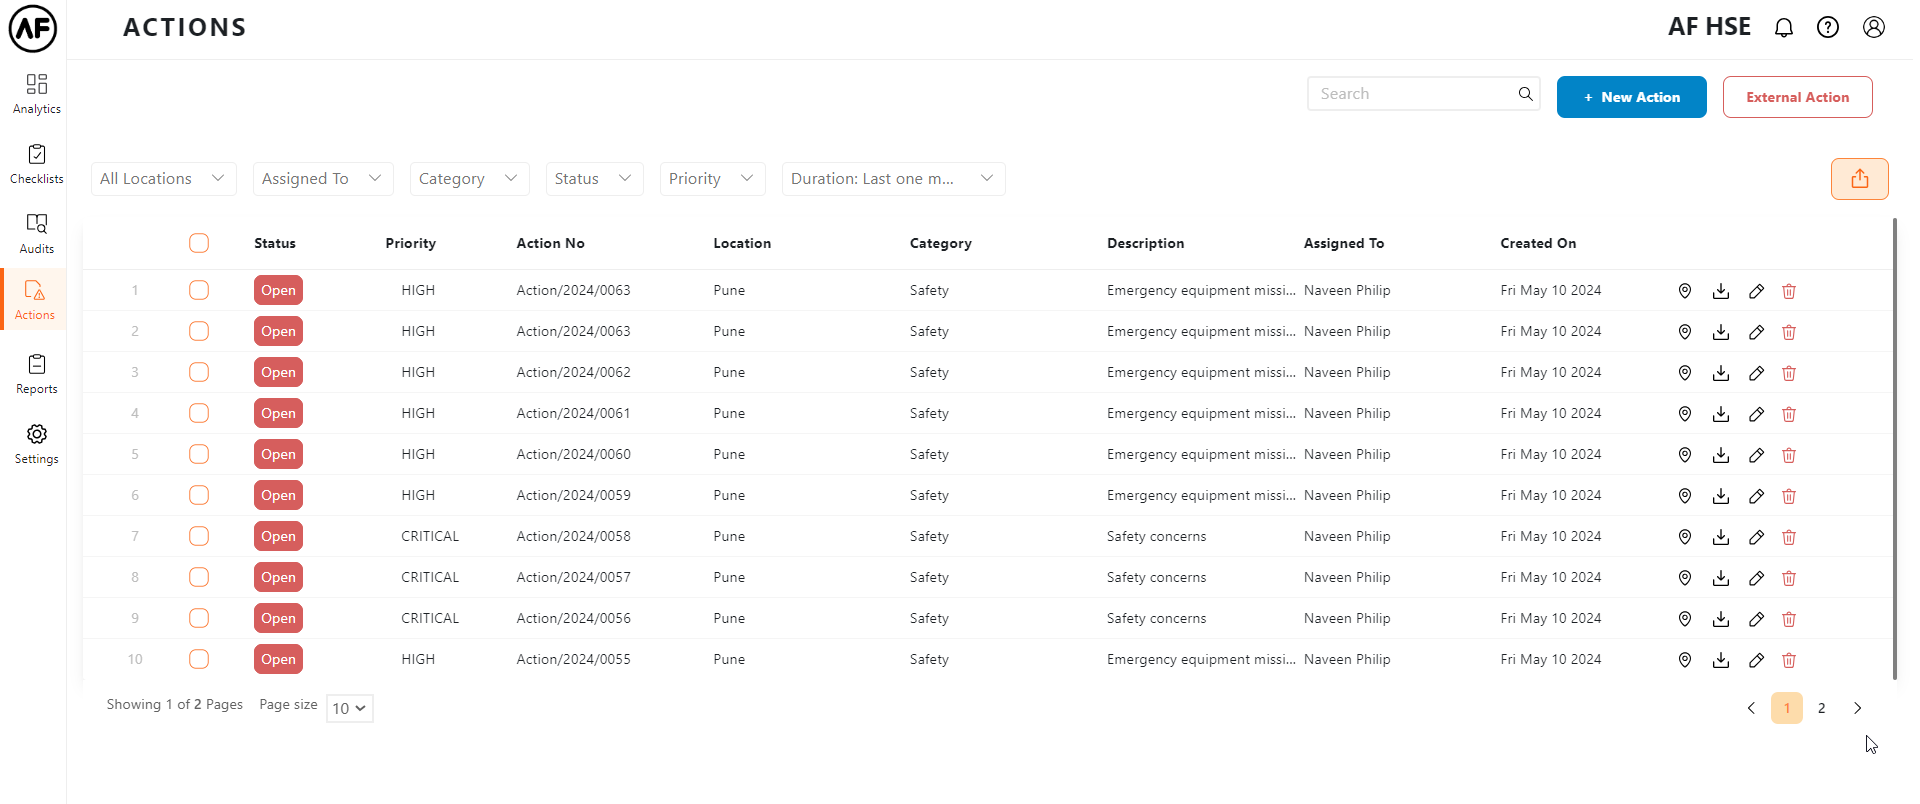Viewport: 1920px width, 804px height.
Task: Expand the All Locations dropdown
Action: coord(163,179)
